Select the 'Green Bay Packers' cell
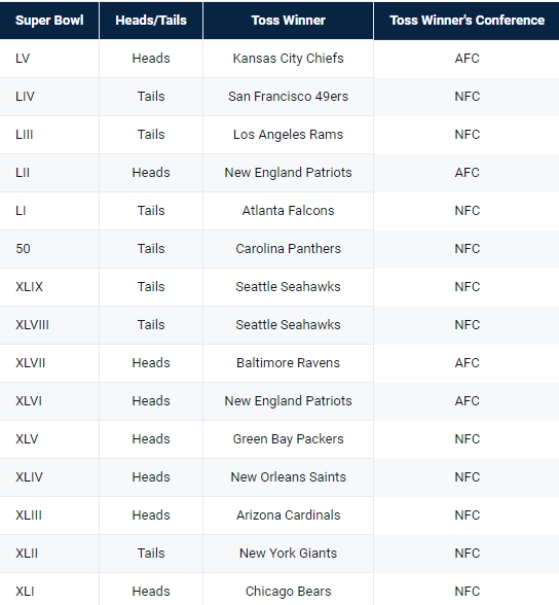Screen dimensions: 559x605 288,439
